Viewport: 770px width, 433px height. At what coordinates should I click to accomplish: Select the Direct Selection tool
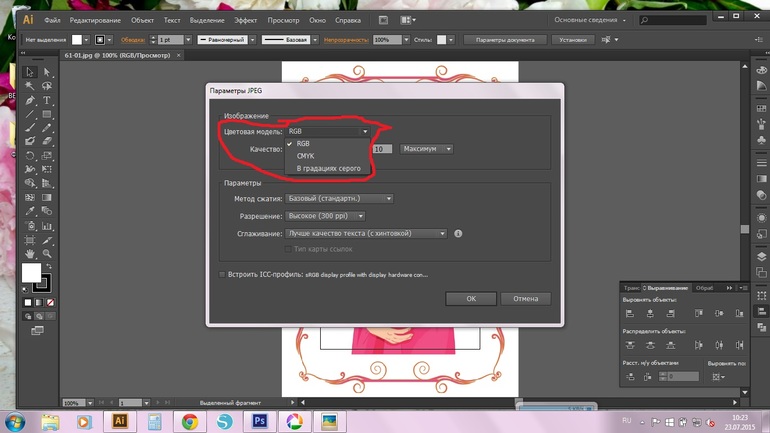click(46, 72)
